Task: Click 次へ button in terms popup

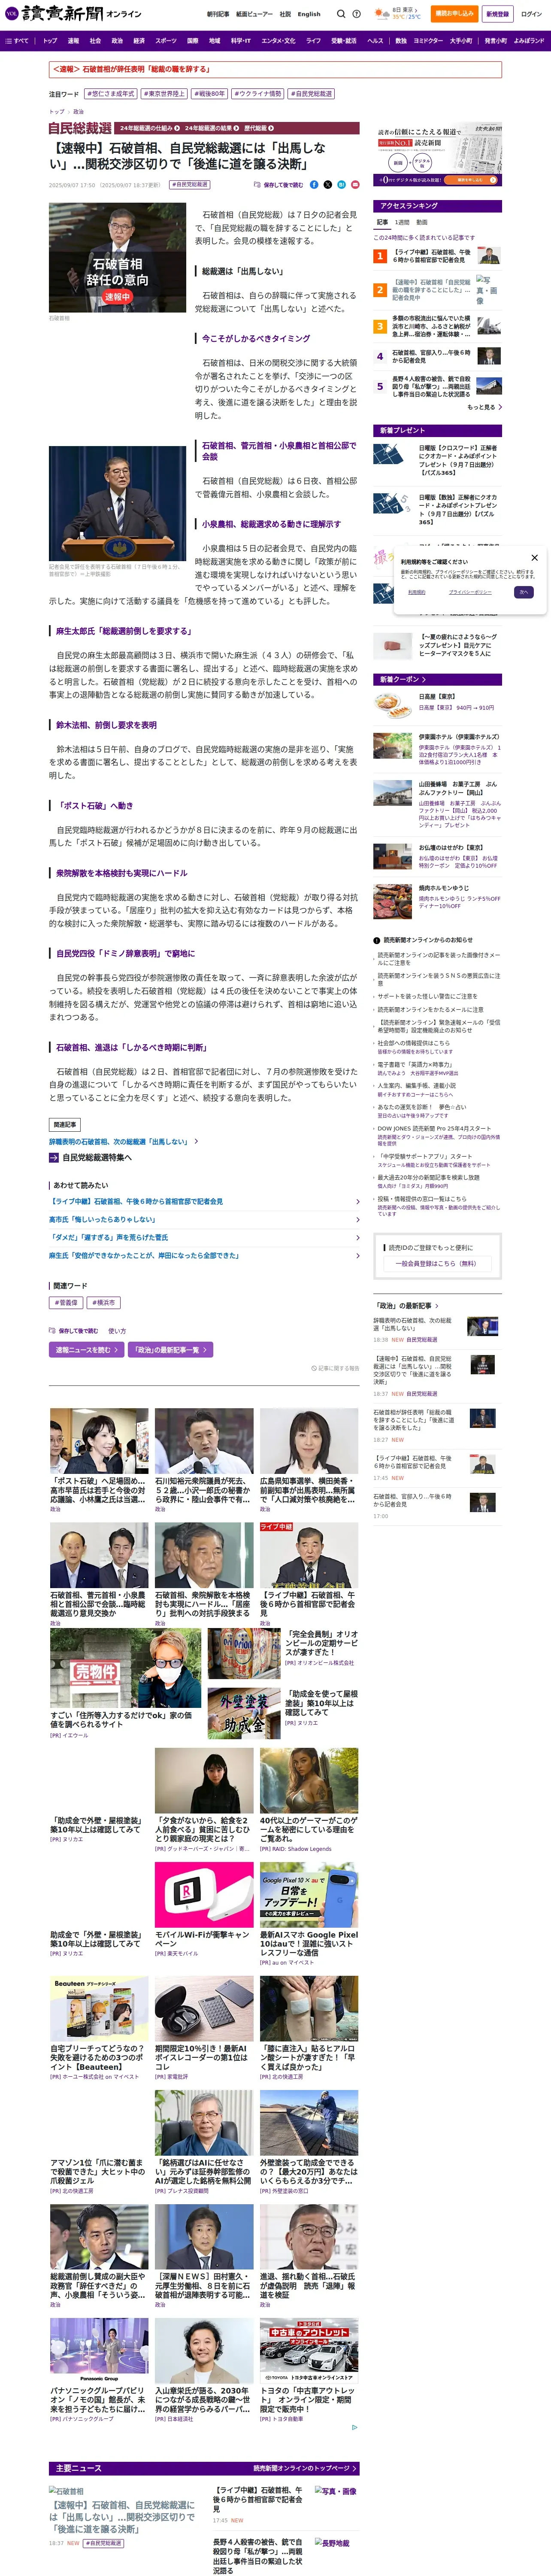Action: [x=523, y=592]
